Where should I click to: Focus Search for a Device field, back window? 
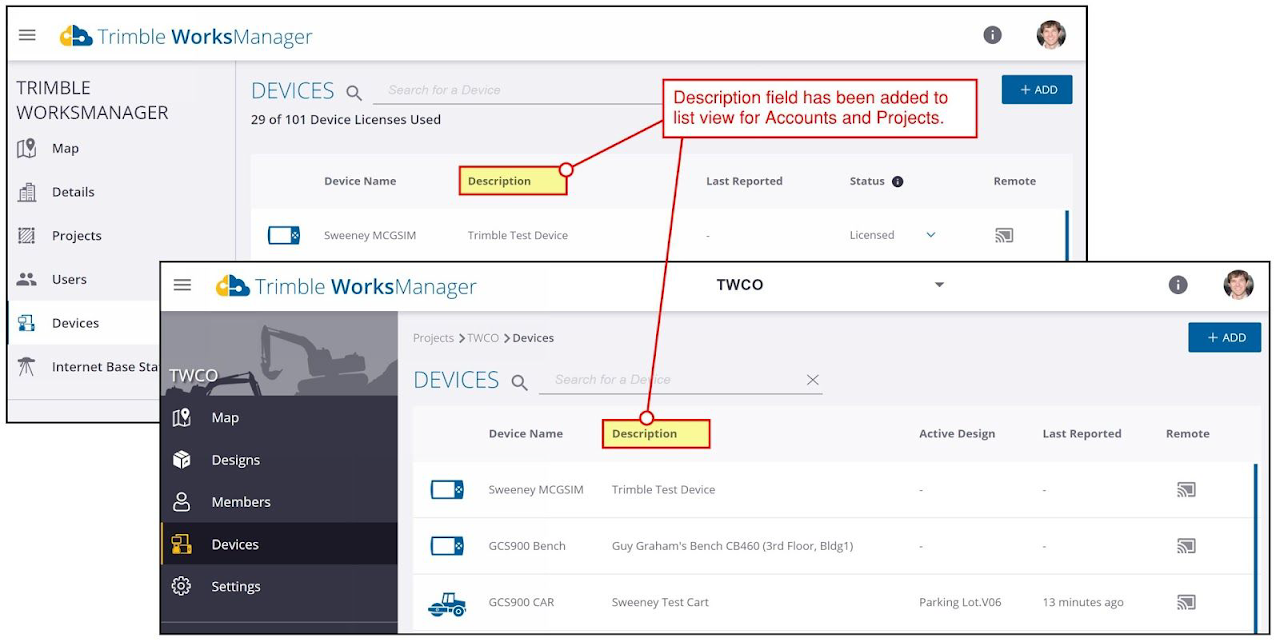click(518, 90)
